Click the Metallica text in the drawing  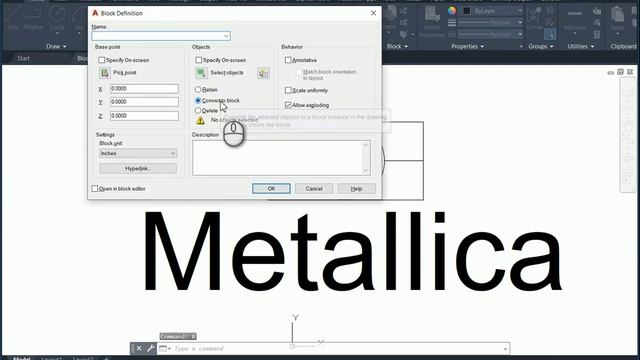[x=352, y=250]
